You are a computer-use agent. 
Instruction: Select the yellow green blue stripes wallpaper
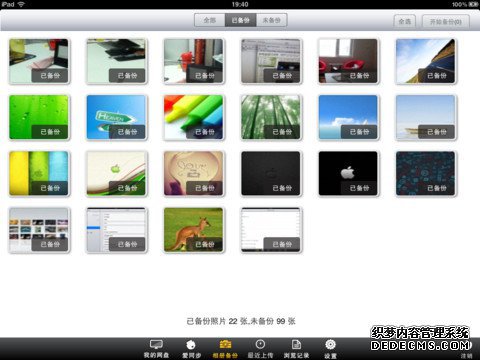click(39, 173)
